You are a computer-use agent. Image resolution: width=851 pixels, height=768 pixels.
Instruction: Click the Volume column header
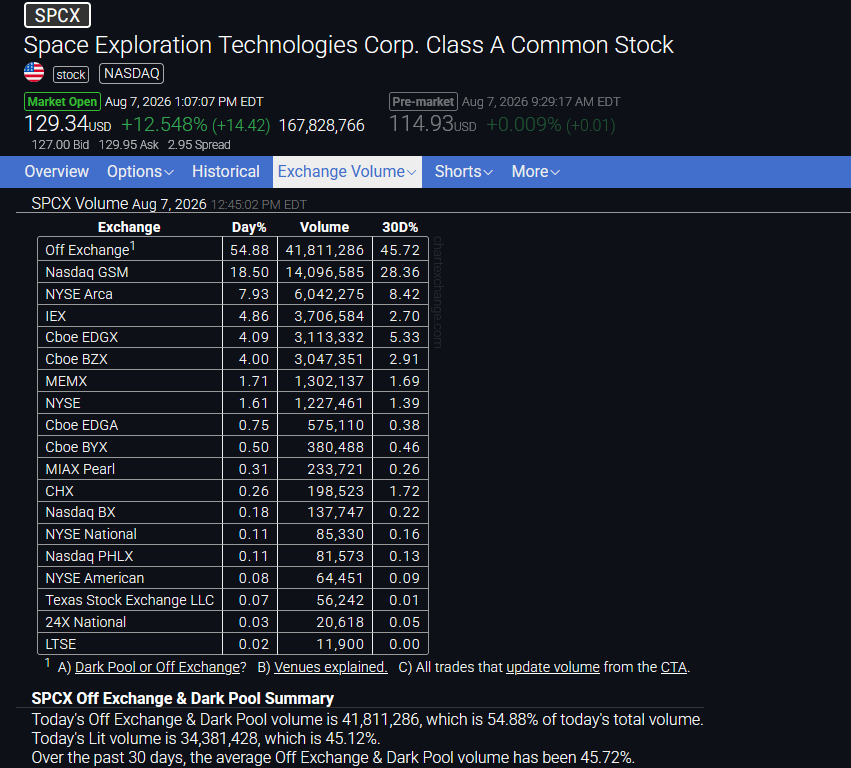pyautogui.click(x=325, y=227)
